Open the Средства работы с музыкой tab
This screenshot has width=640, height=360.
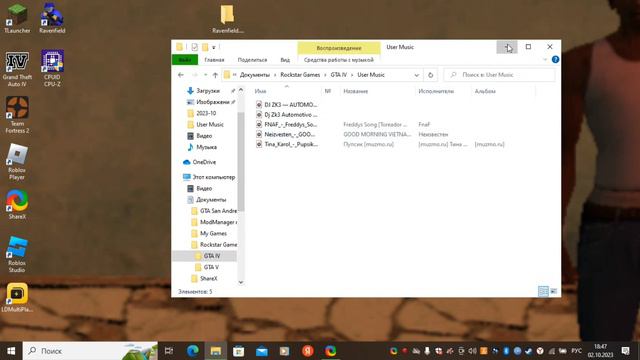click(339, 60)
